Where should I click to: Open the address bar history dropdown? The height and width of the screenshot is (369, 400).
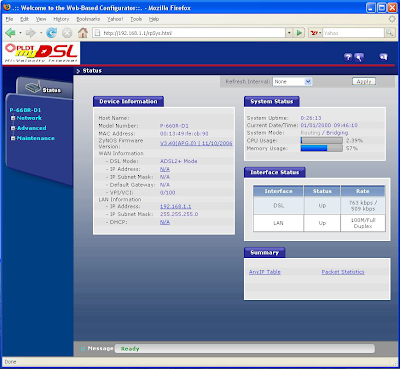(289, 33)
